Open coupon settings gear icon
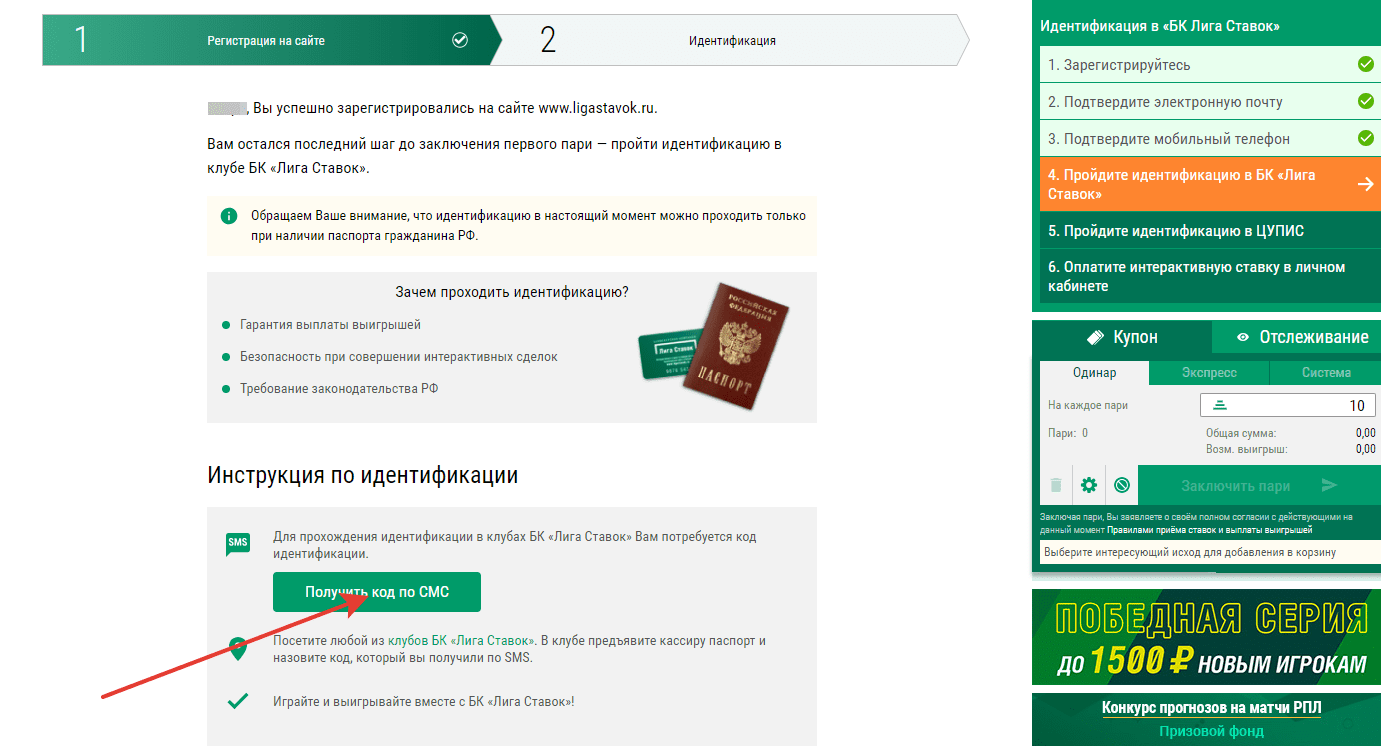The image size is (1381, 746). [1089, 486]
